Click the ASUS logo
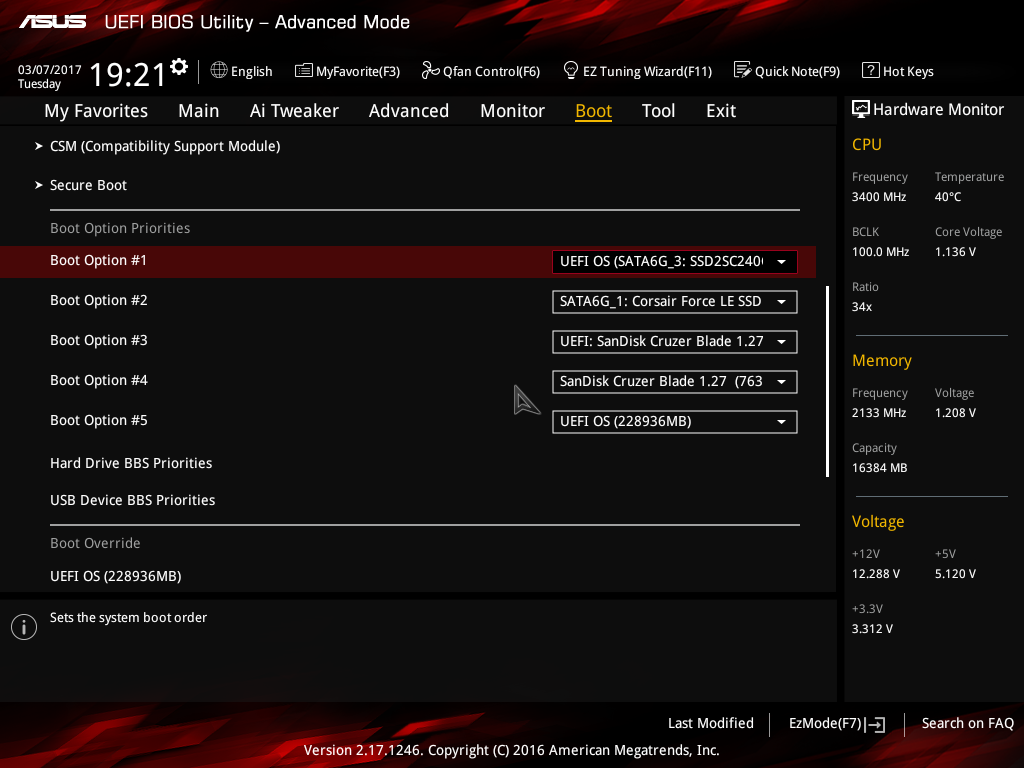 [x=52, y=22]
